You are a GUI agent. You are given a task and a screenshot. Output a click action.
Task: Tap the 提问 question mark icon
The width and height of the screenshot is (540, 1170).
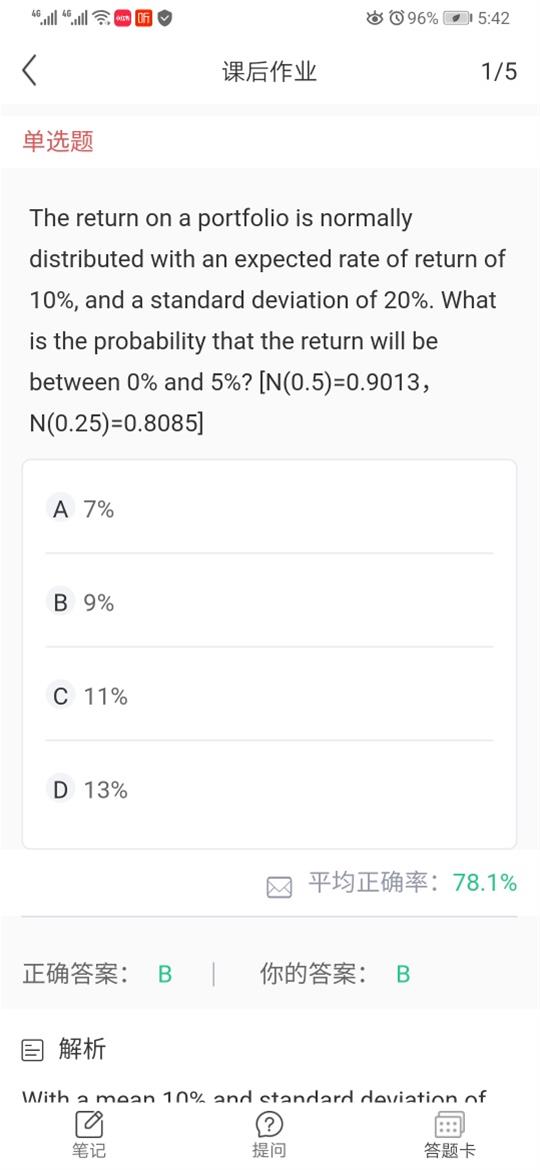pos(269,1124)
